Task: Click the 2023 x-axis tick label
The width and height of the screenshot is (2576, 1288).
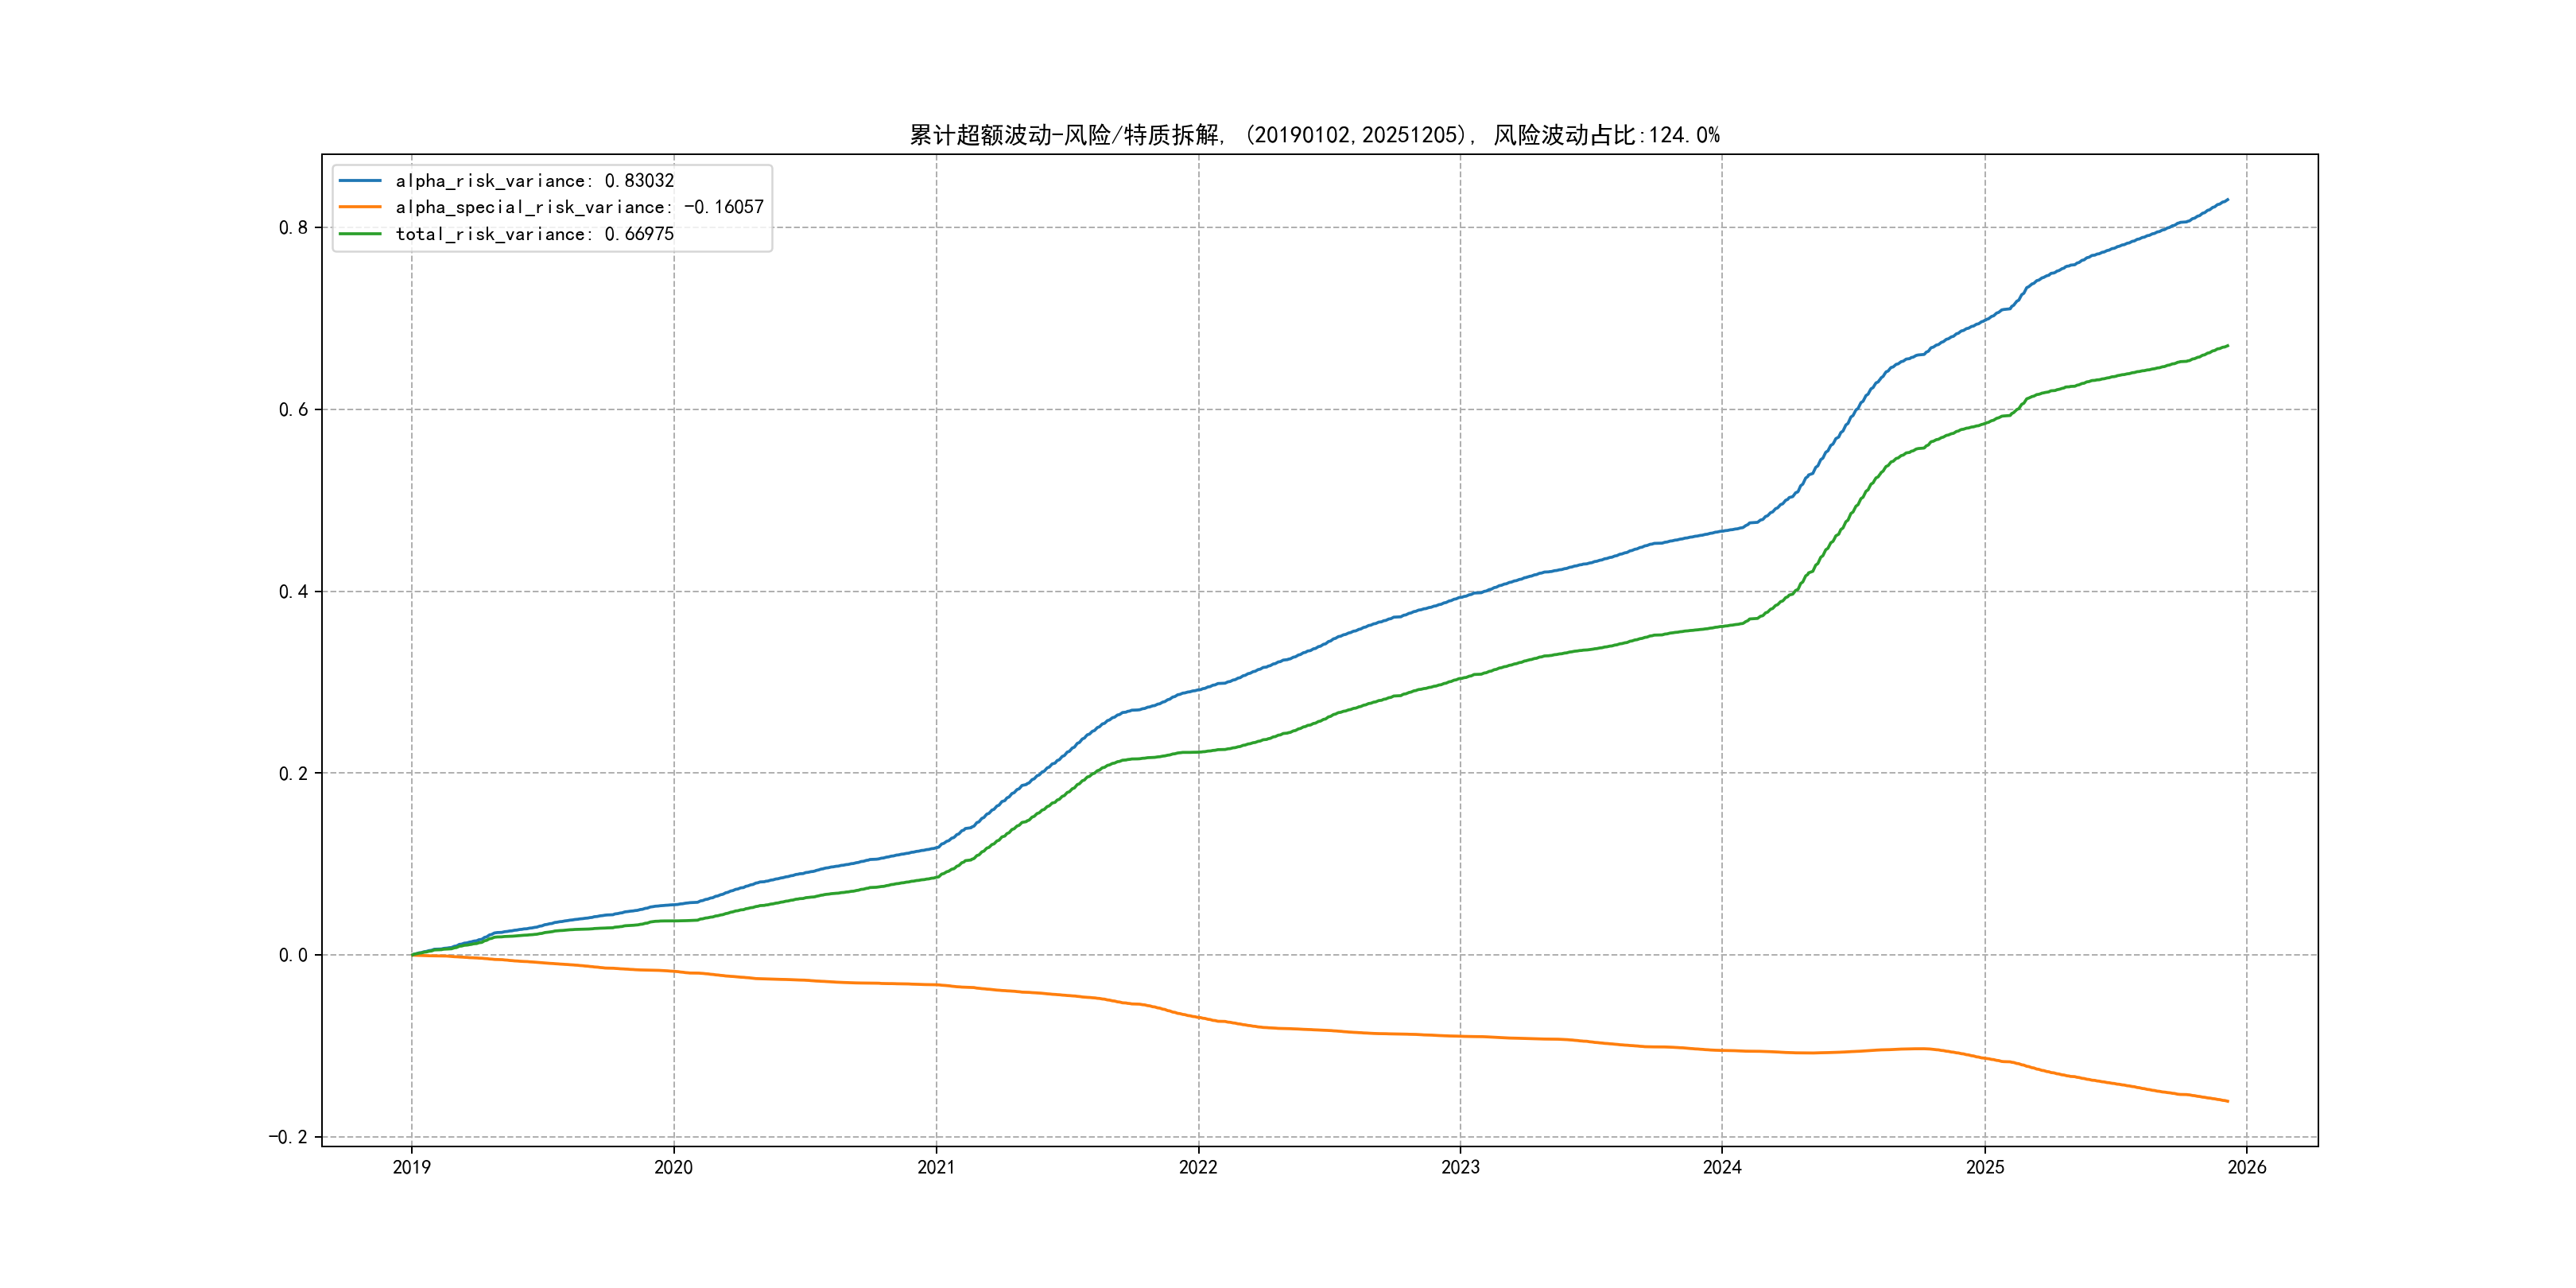Action: (1460, 1167)
